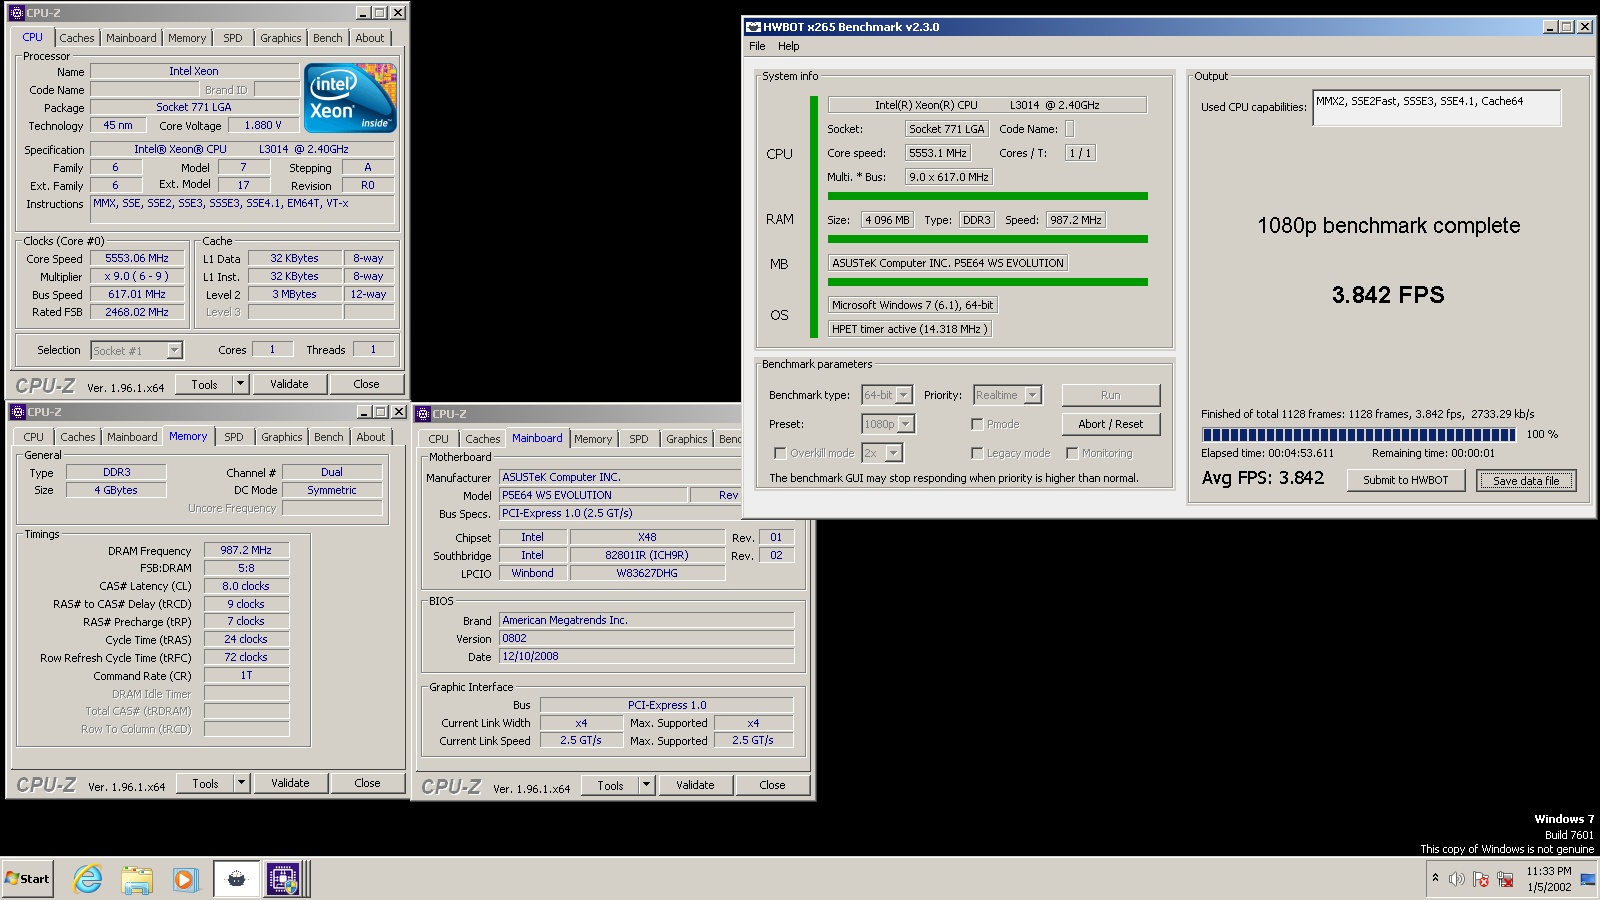Click Close button in the Memory window
1600x900 pixels.
(367, 783)
